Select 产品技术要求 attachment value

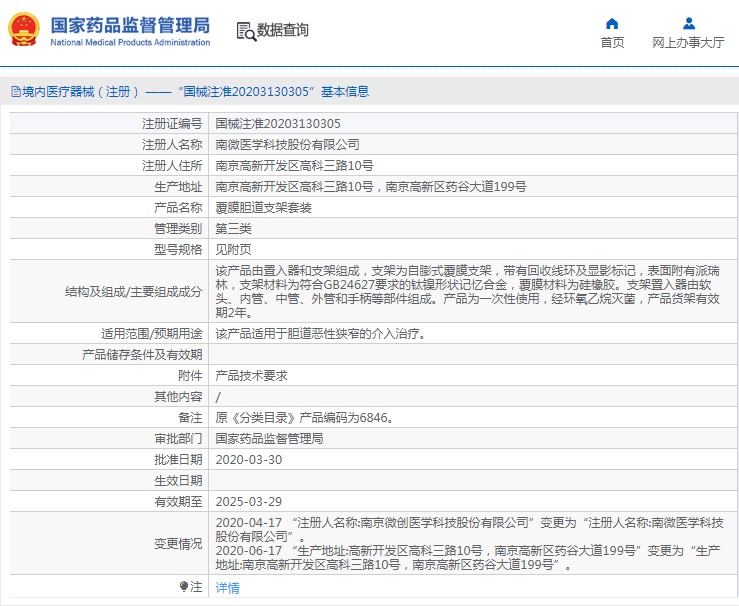(251, 376)
